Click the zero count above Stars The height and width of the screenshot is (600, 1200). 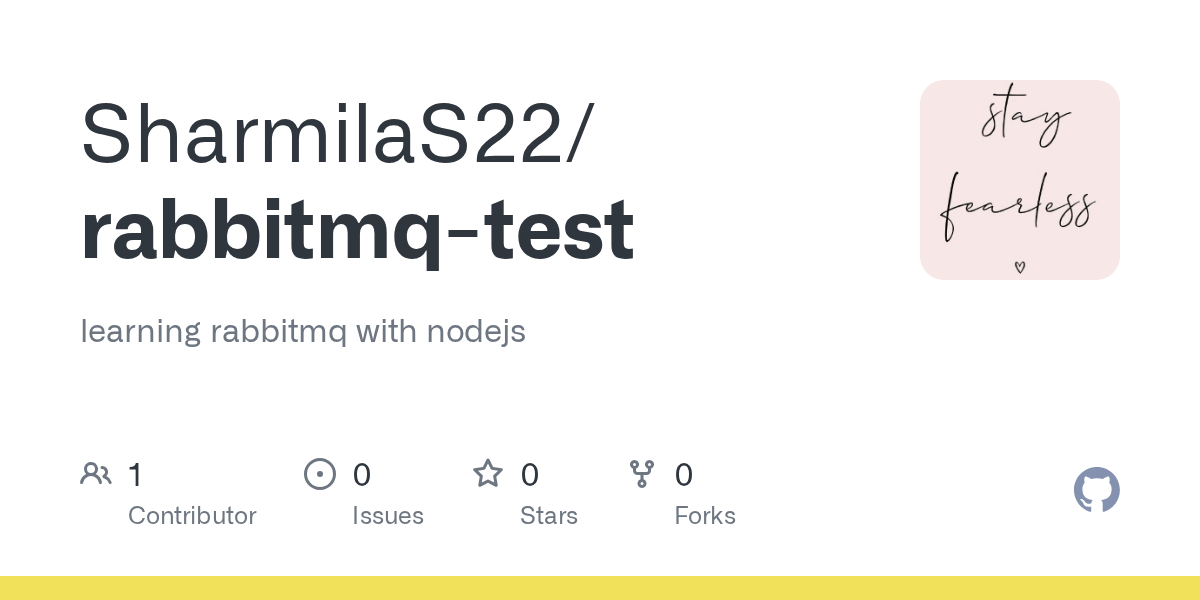(530, 475)
